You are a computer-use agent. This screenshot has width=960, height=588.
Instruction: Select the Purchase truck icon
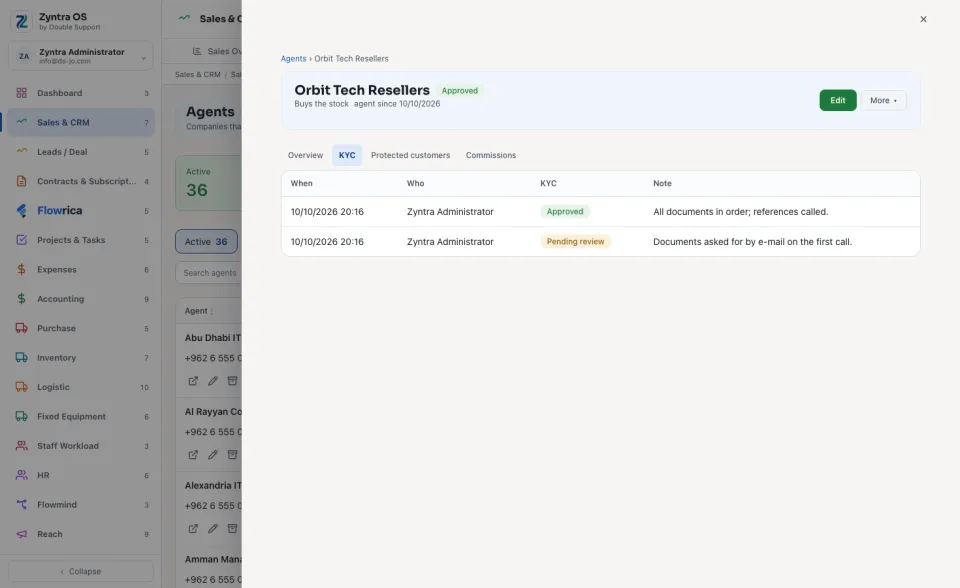point(21,328)
